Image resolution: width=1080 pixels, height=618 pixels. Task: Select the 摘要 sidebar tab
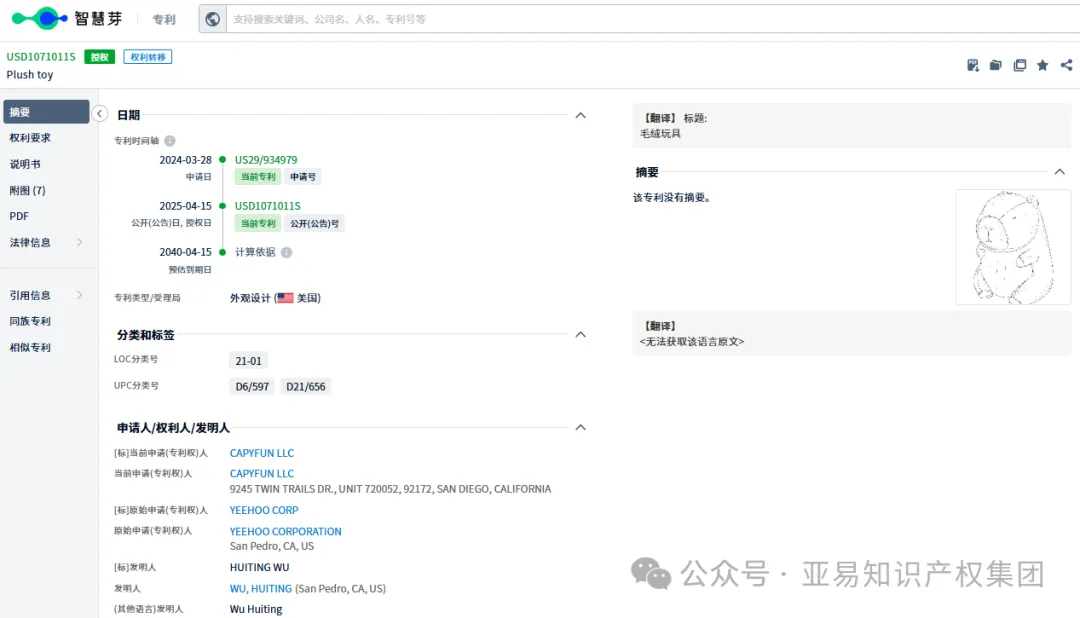pos(46,112)
